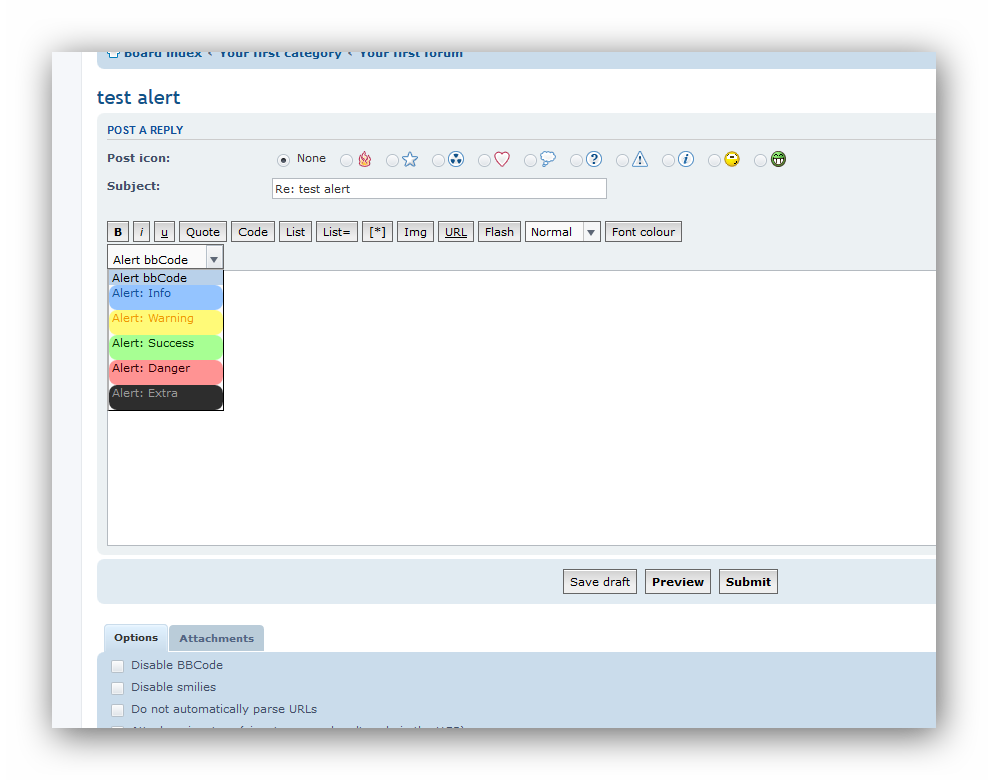Select the flame post icon
This screenshot has width=988, height=780.
click(364, 159)
